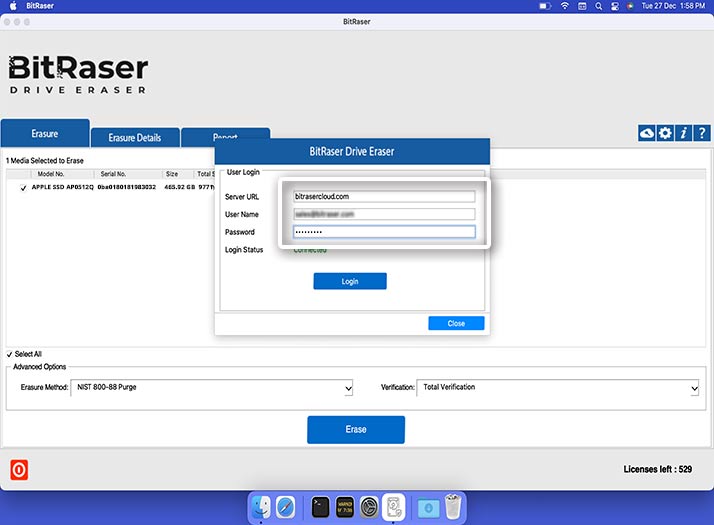Click the Login button

350,281
